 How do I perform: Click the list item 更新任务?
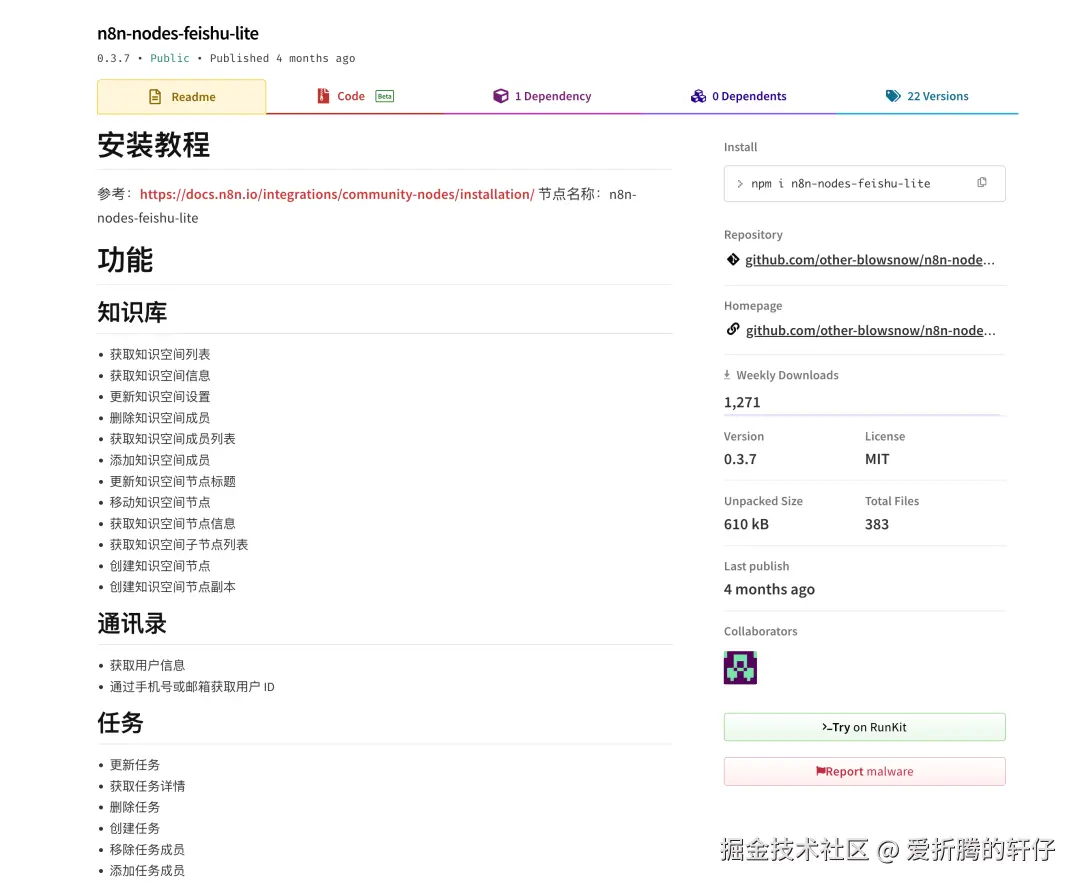click(134, 765)
